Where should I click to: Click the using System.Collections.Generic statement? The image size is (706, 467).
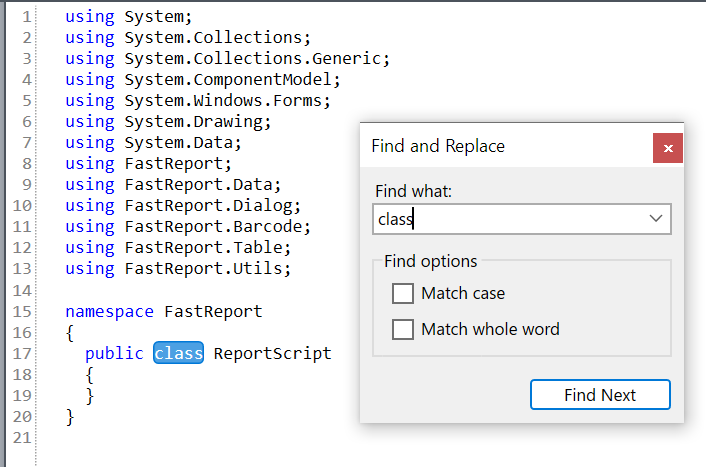pyautogui.click(x=227, y=58)
